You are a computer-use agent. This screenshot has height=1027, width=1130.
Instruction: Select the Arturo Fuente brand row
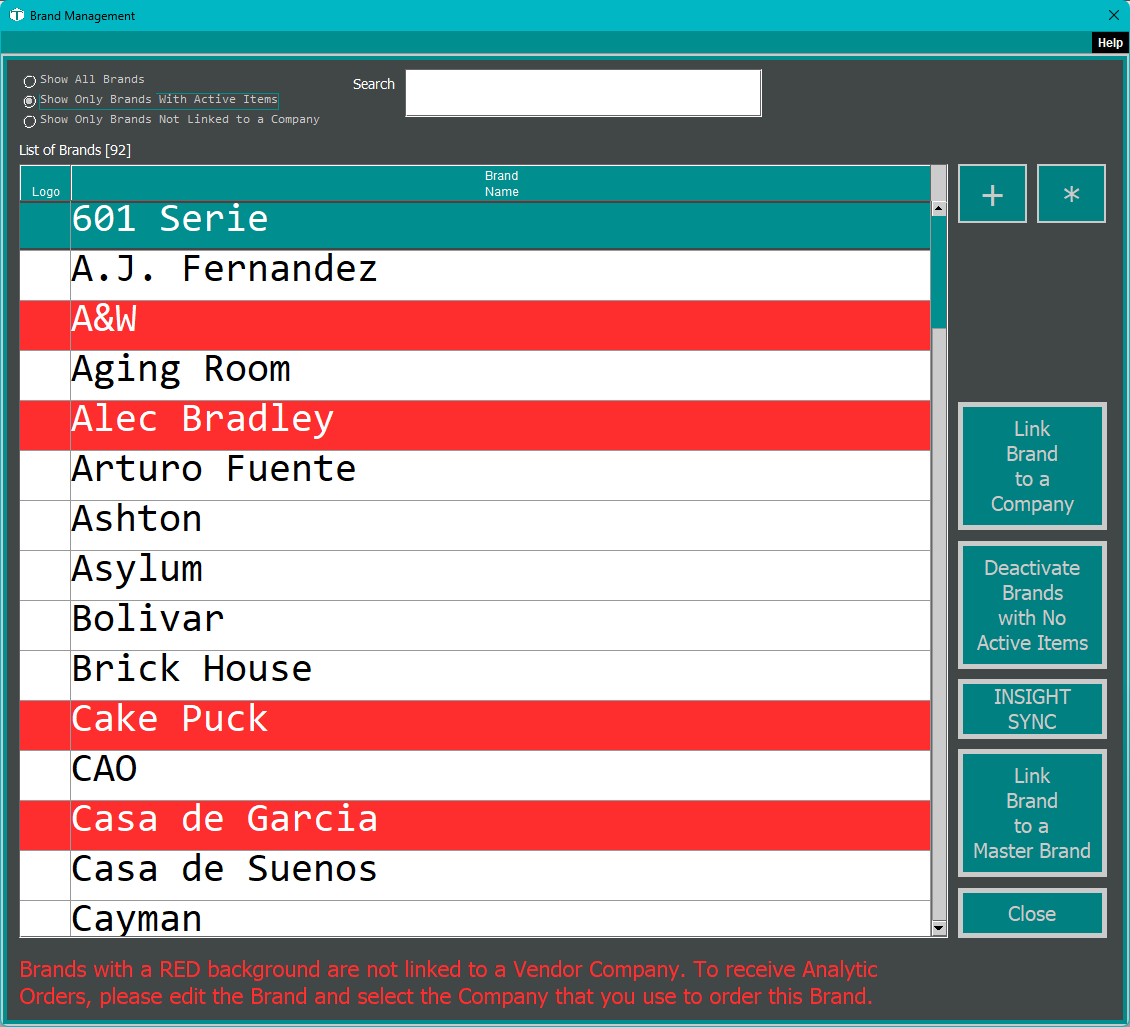[x=475, y=476]
